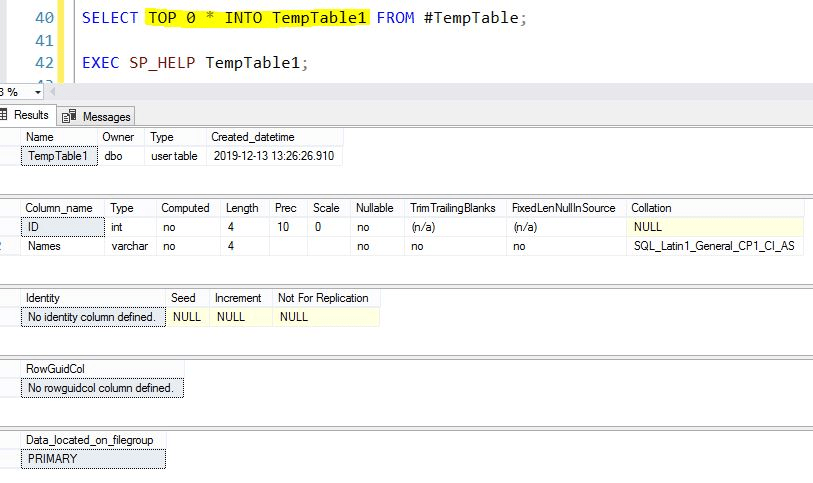Select the Names column name cell

pyautogui.click(x=63, y=246)
